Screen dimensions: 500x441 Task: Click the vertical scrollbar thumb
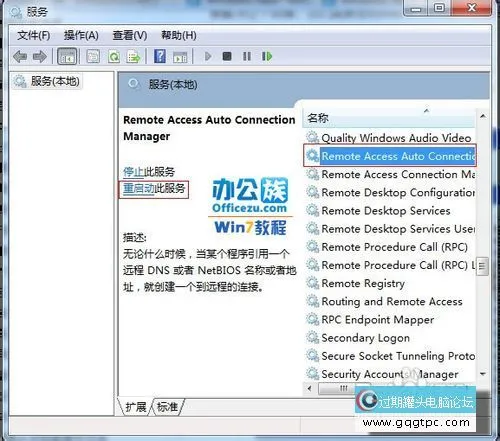tap(482, 266)
